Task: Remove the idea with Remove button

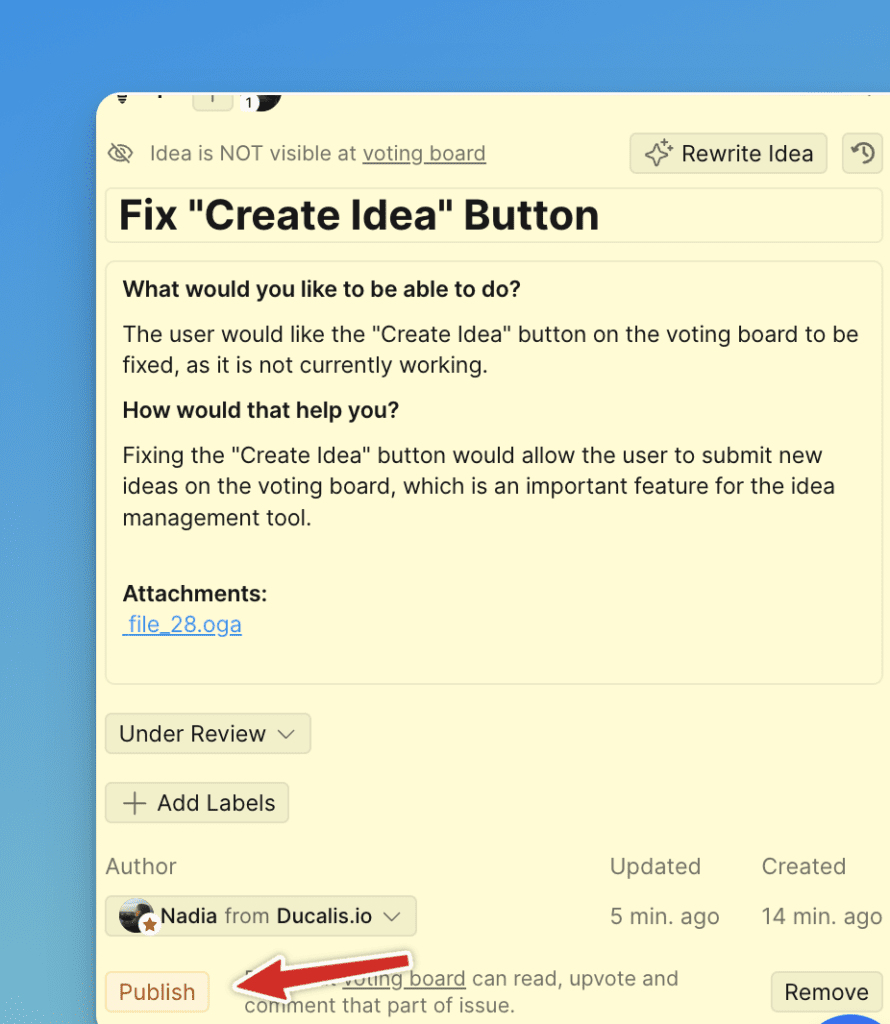Action: point(826,992)
